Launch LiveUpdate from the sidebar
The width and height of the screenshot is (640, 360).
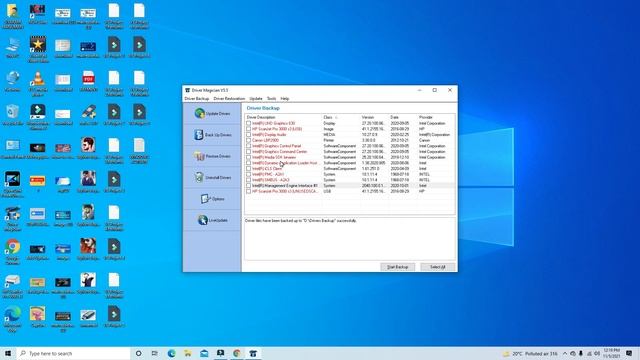point(212,220)
